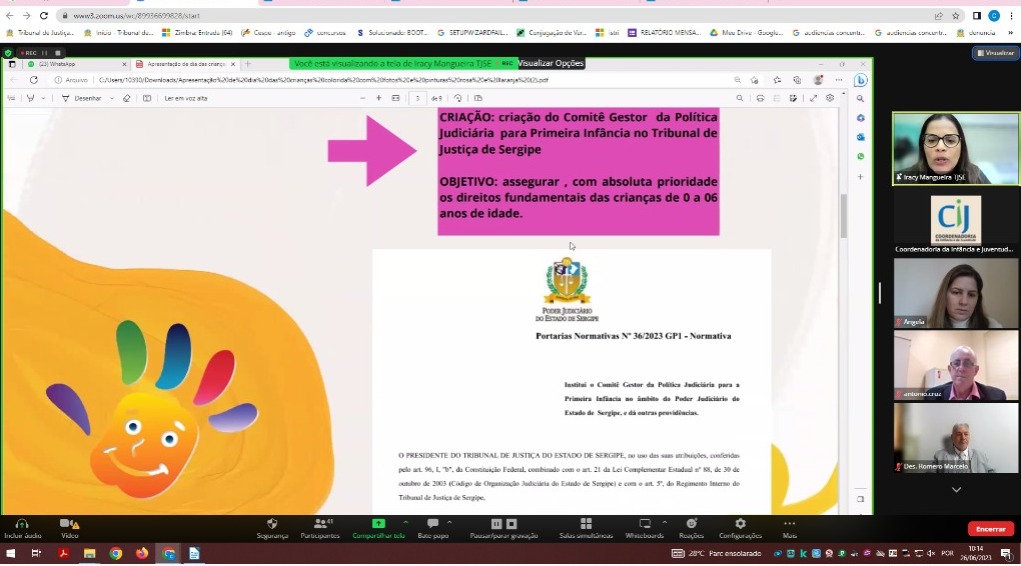
Task: Click the red Encerrar button
Action: coord(990,528)
